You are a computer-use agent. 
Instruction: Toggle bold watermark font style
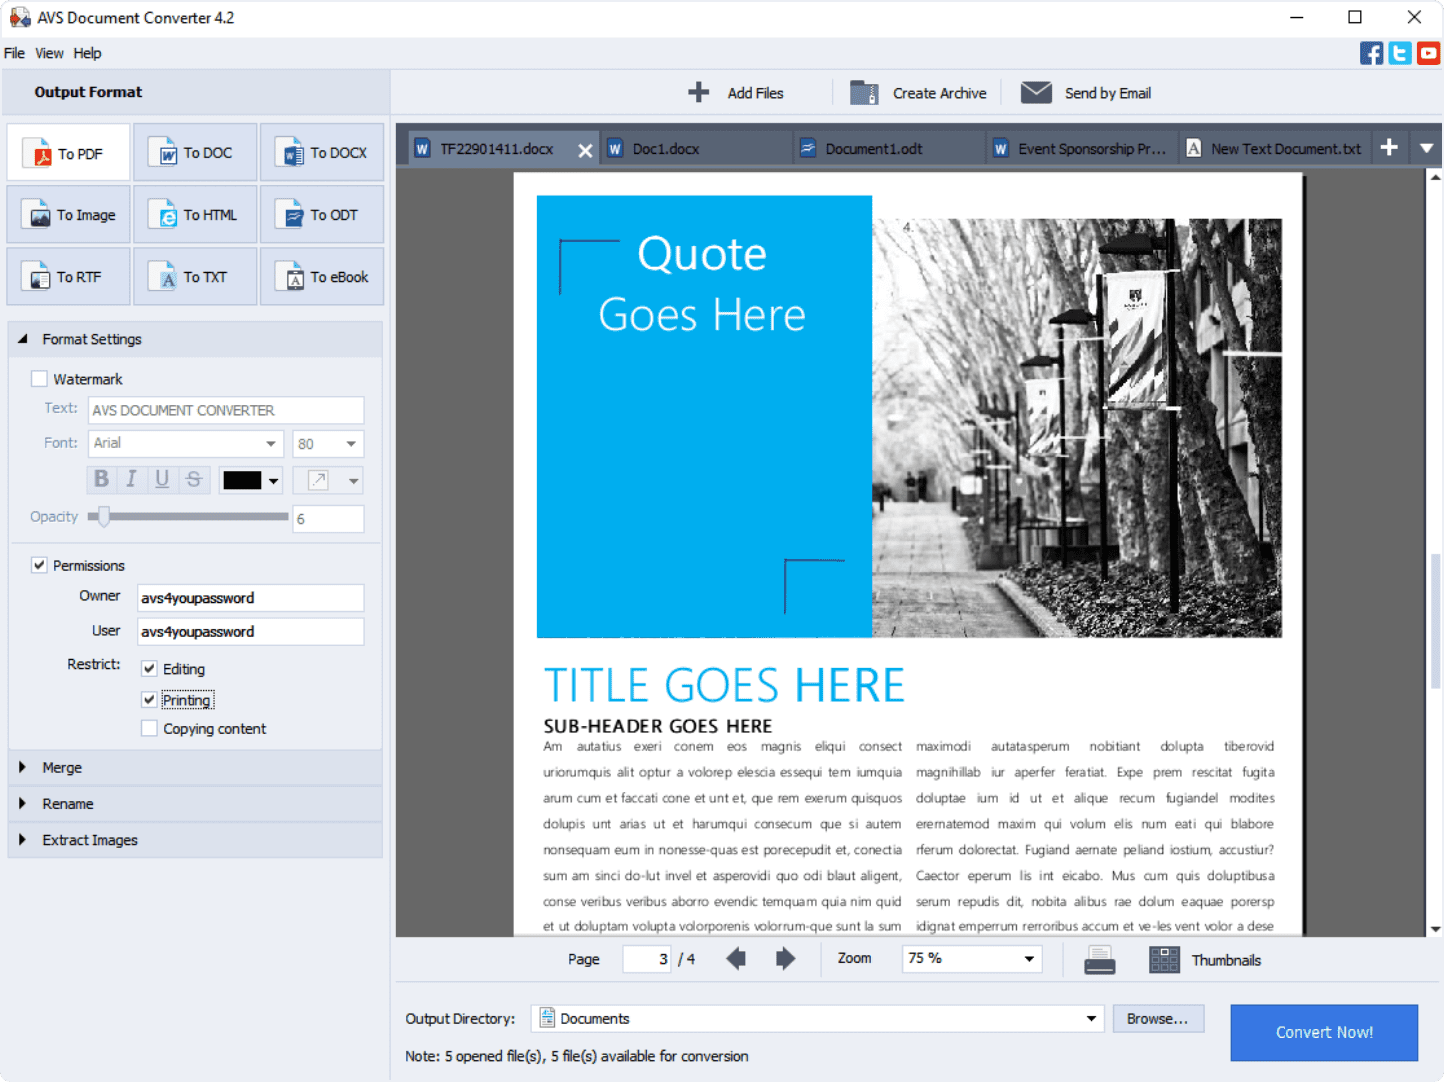(x=101, y=480)
